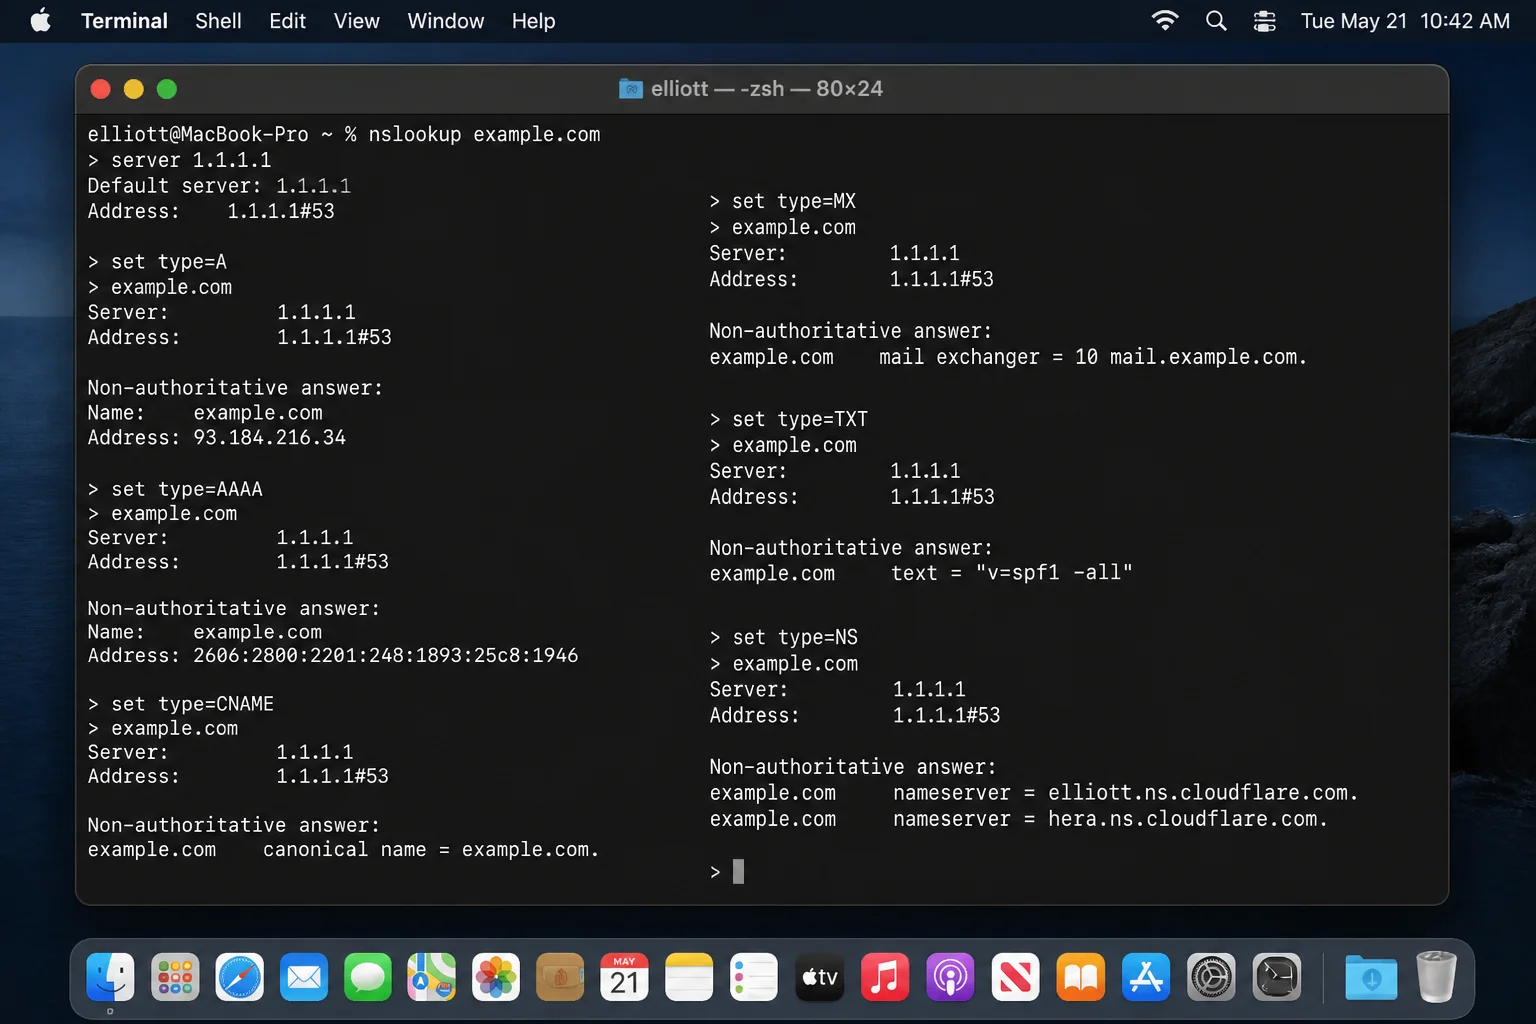Open Spotlight search magnifier in menu bar
Image resolution: width=1536 pixels, height=1024 pixels.
1216,21
